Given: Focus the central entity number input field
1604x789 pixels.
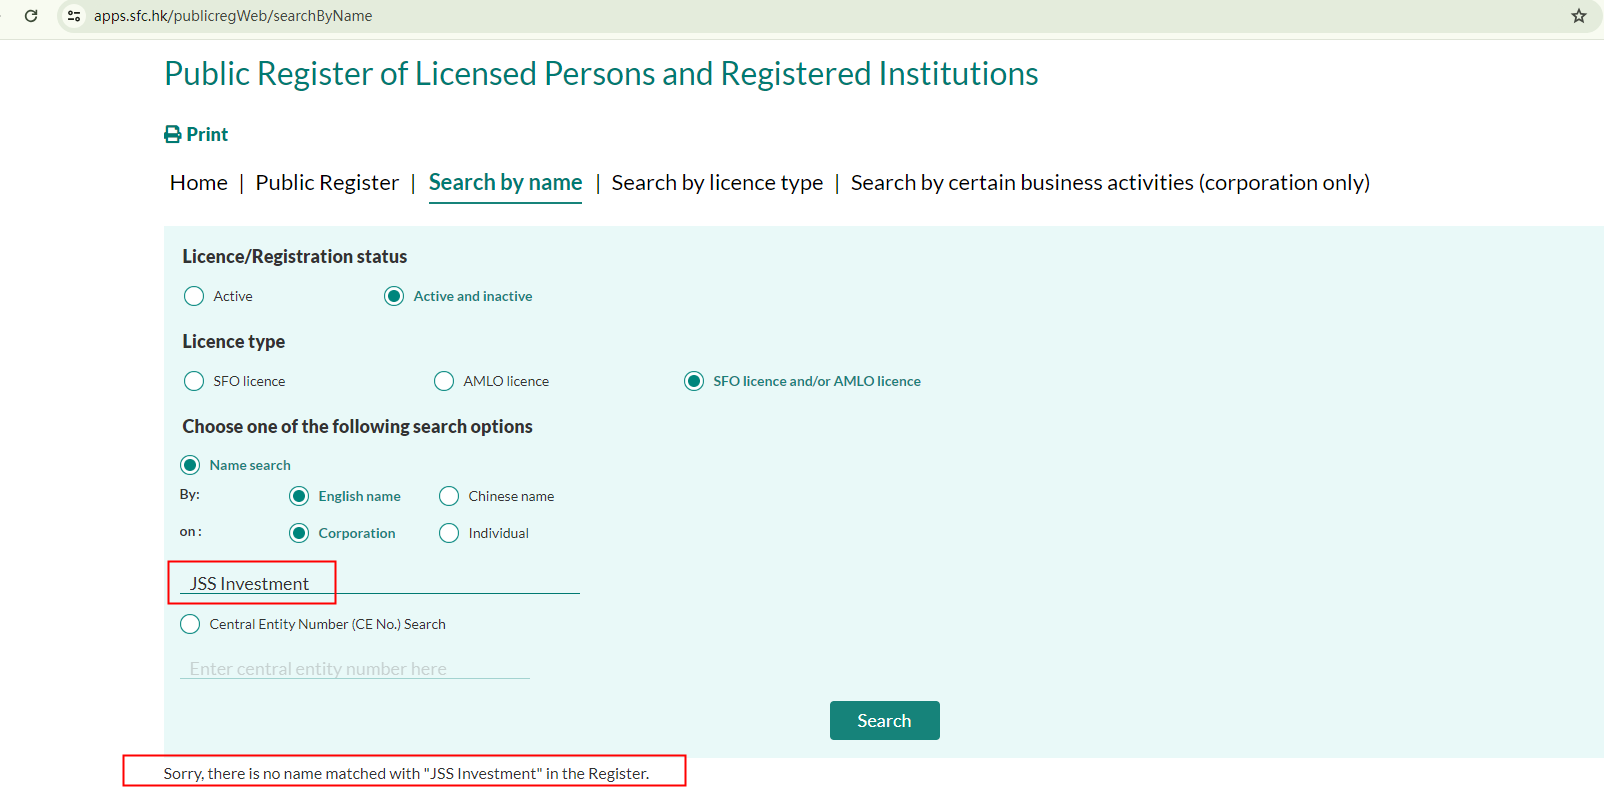Looking at the screenshot, I should click(355, 669).
